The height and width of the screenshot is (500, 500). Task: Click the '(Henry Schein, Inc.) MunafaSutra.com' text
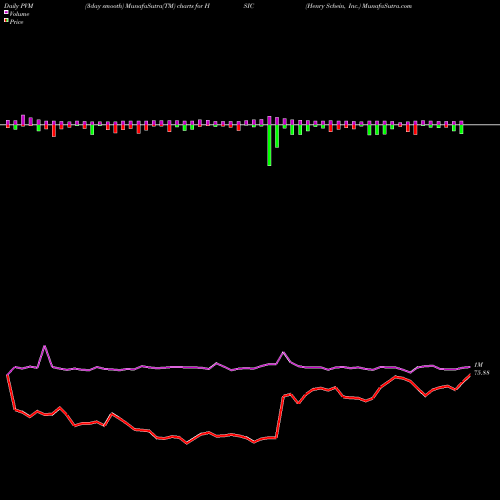[x=359, y=6]
